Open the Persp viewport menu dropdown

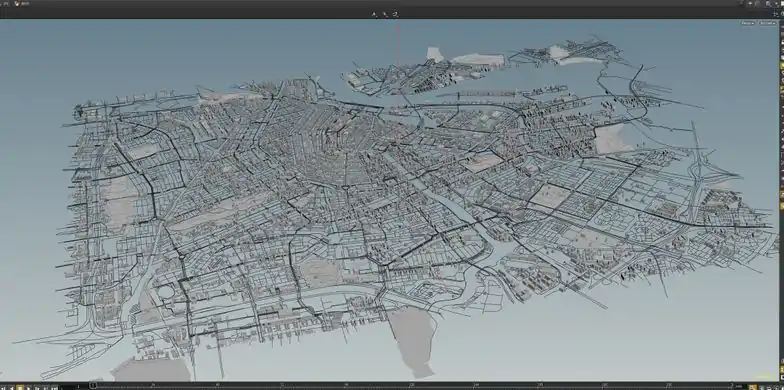coord(748,23)
